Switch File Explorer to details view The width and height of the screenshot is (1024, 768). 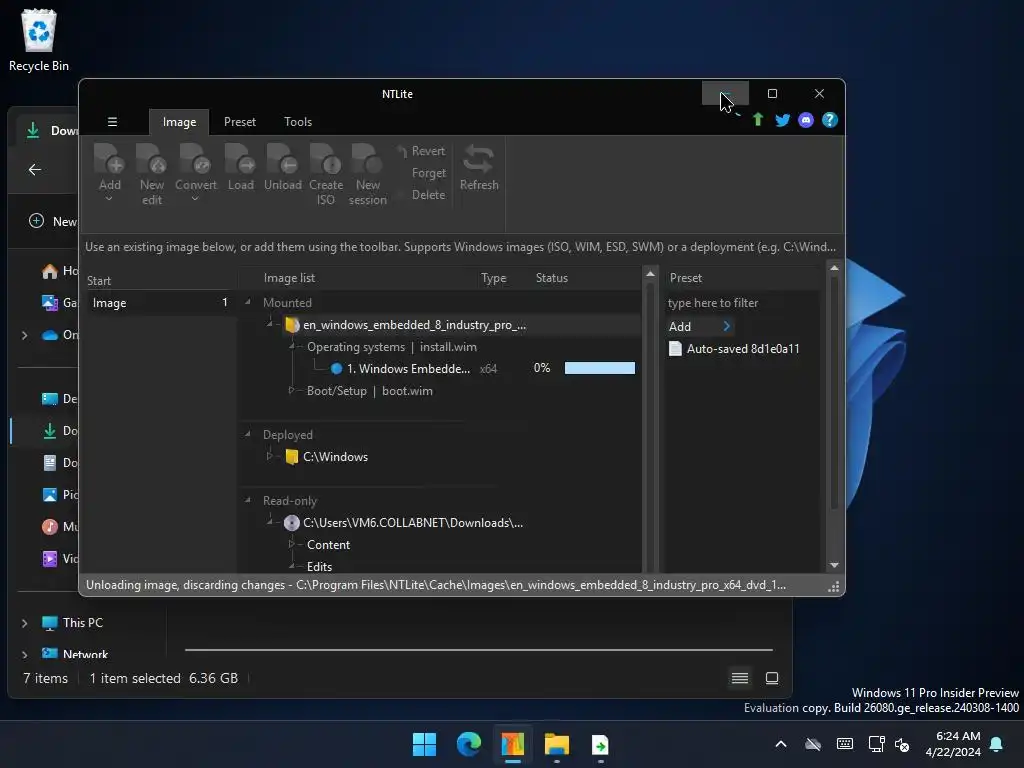[739, 678]
